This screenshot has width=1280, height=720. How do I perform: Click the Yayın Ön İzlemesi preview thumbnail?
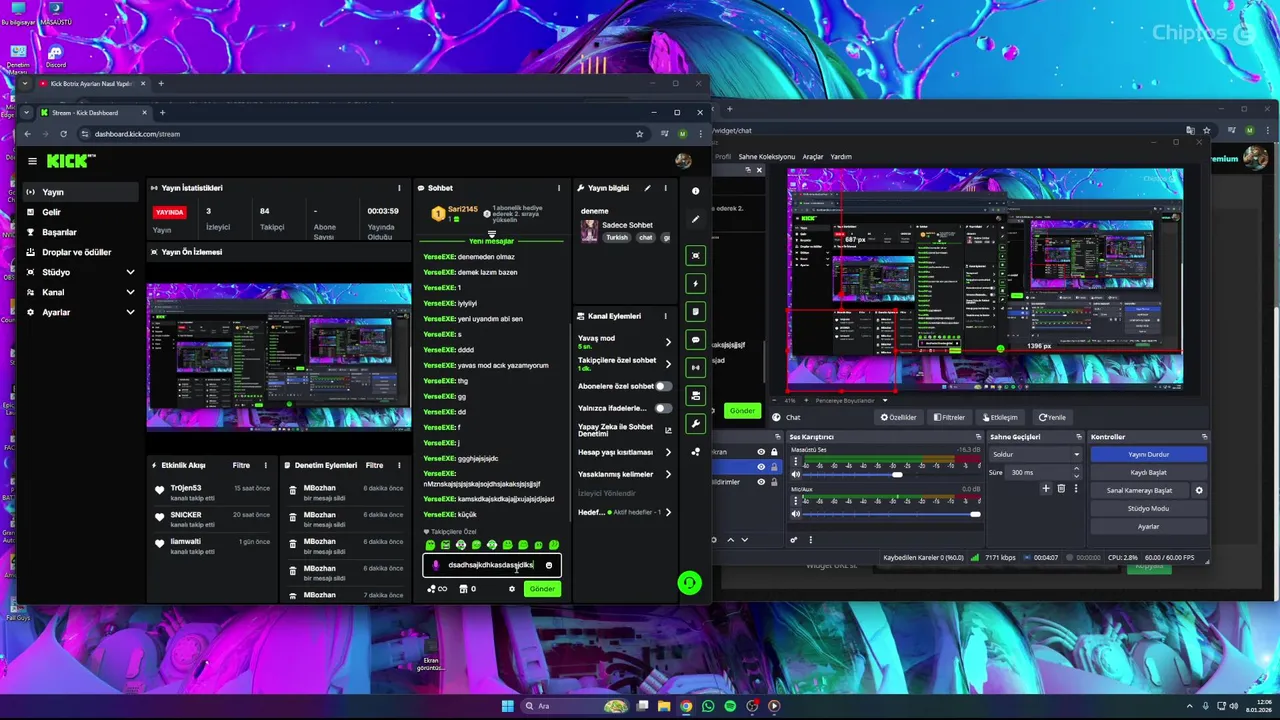pos(279,356)
